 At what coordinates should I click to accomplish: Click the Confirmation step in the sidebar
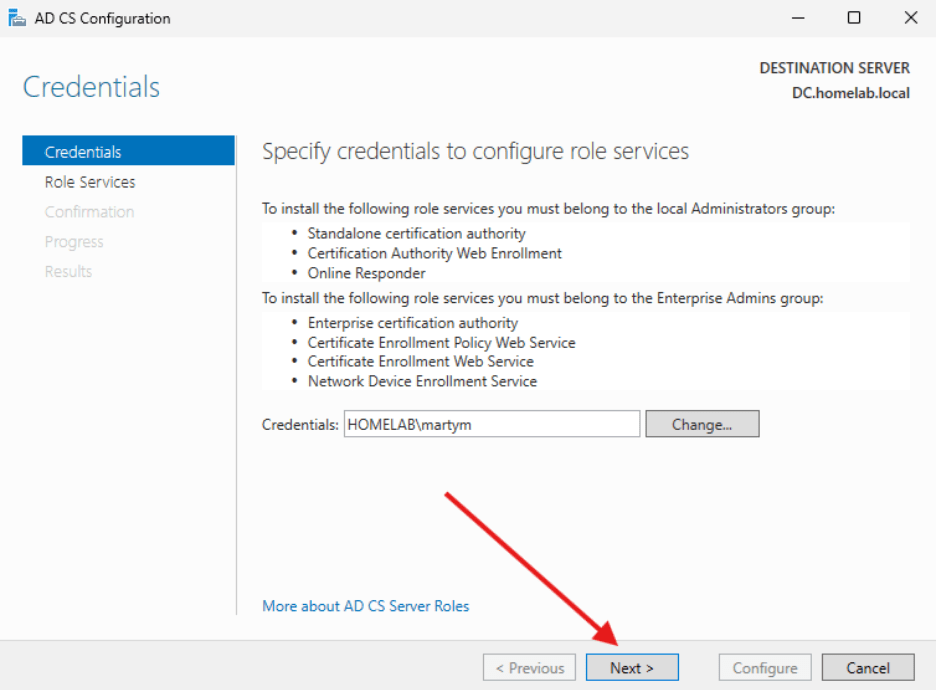click(89, 211)
